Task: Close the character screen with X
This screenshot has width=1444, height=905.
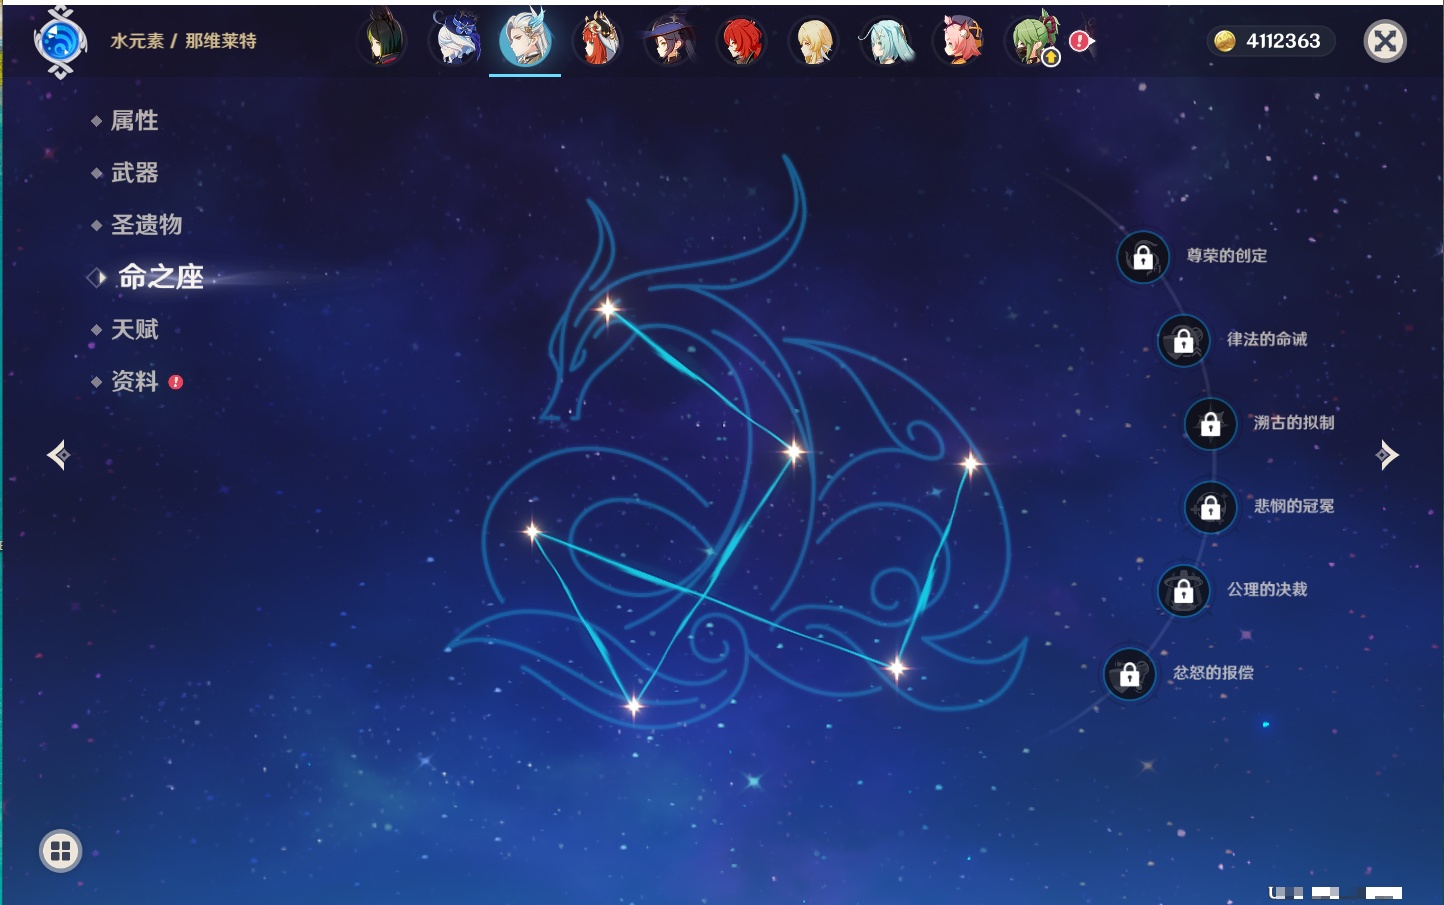Action: [x=1385, y=41]
